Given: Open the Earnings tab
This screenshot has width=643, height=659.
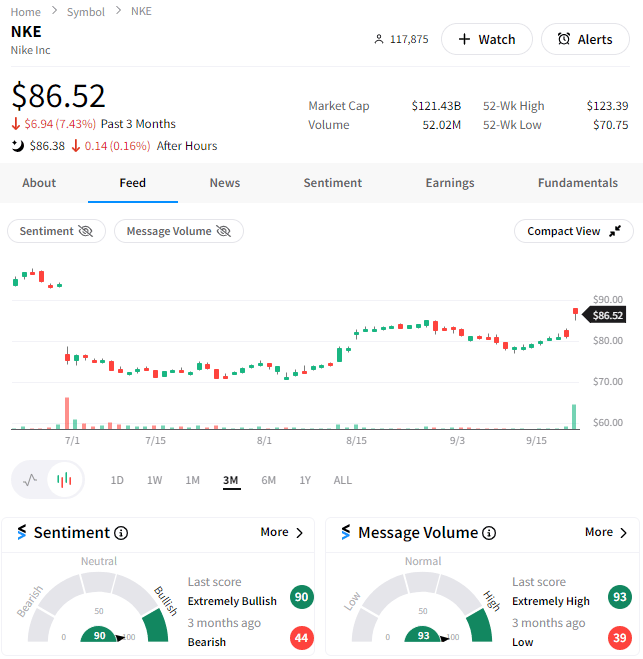Looking at the screenshot, I should [450, 183].
